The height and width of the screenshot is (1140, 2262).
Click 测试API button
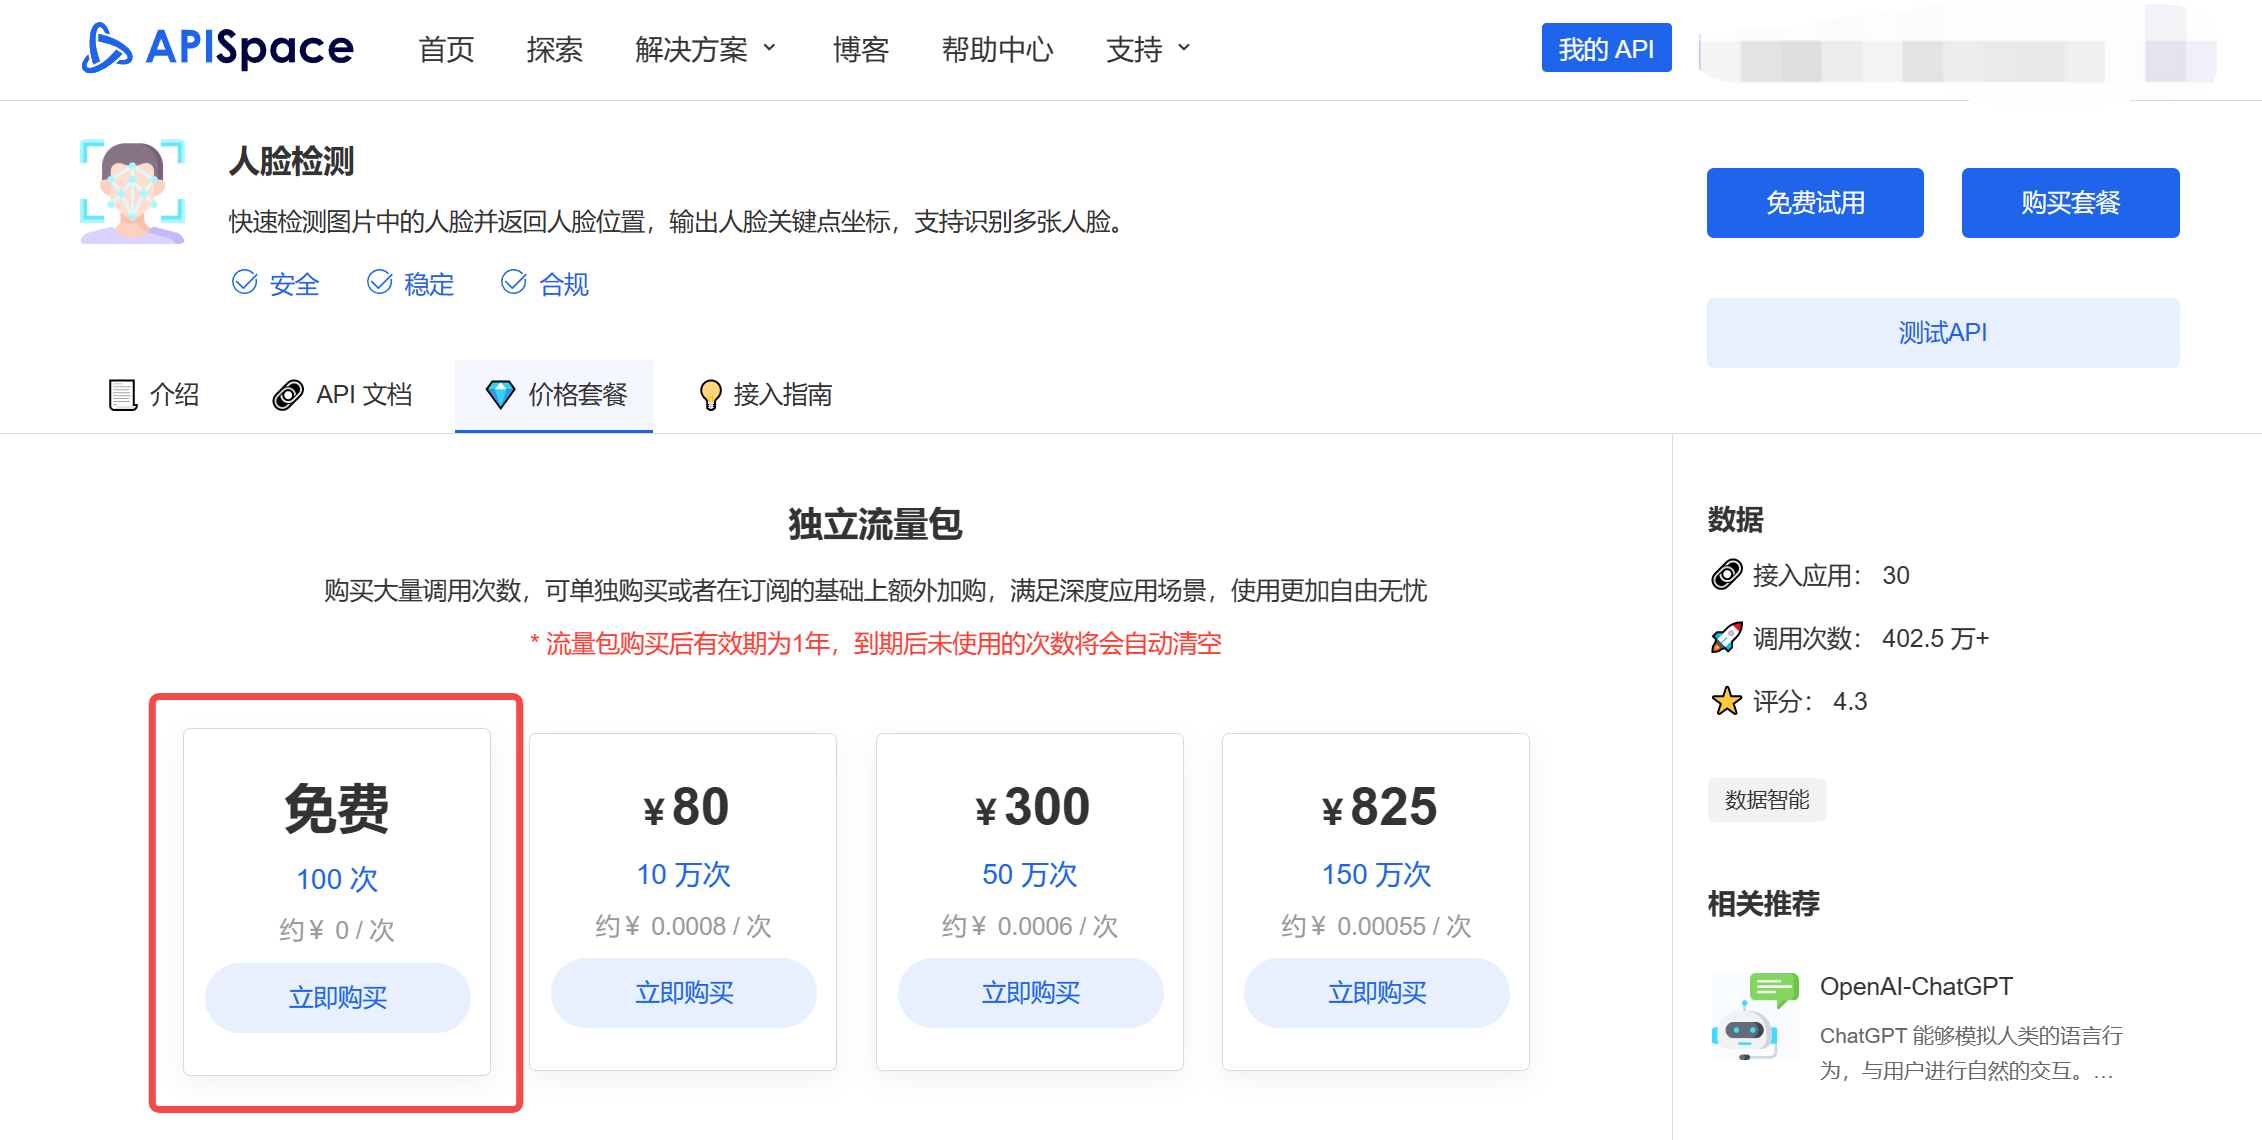tap(1942, 332)
